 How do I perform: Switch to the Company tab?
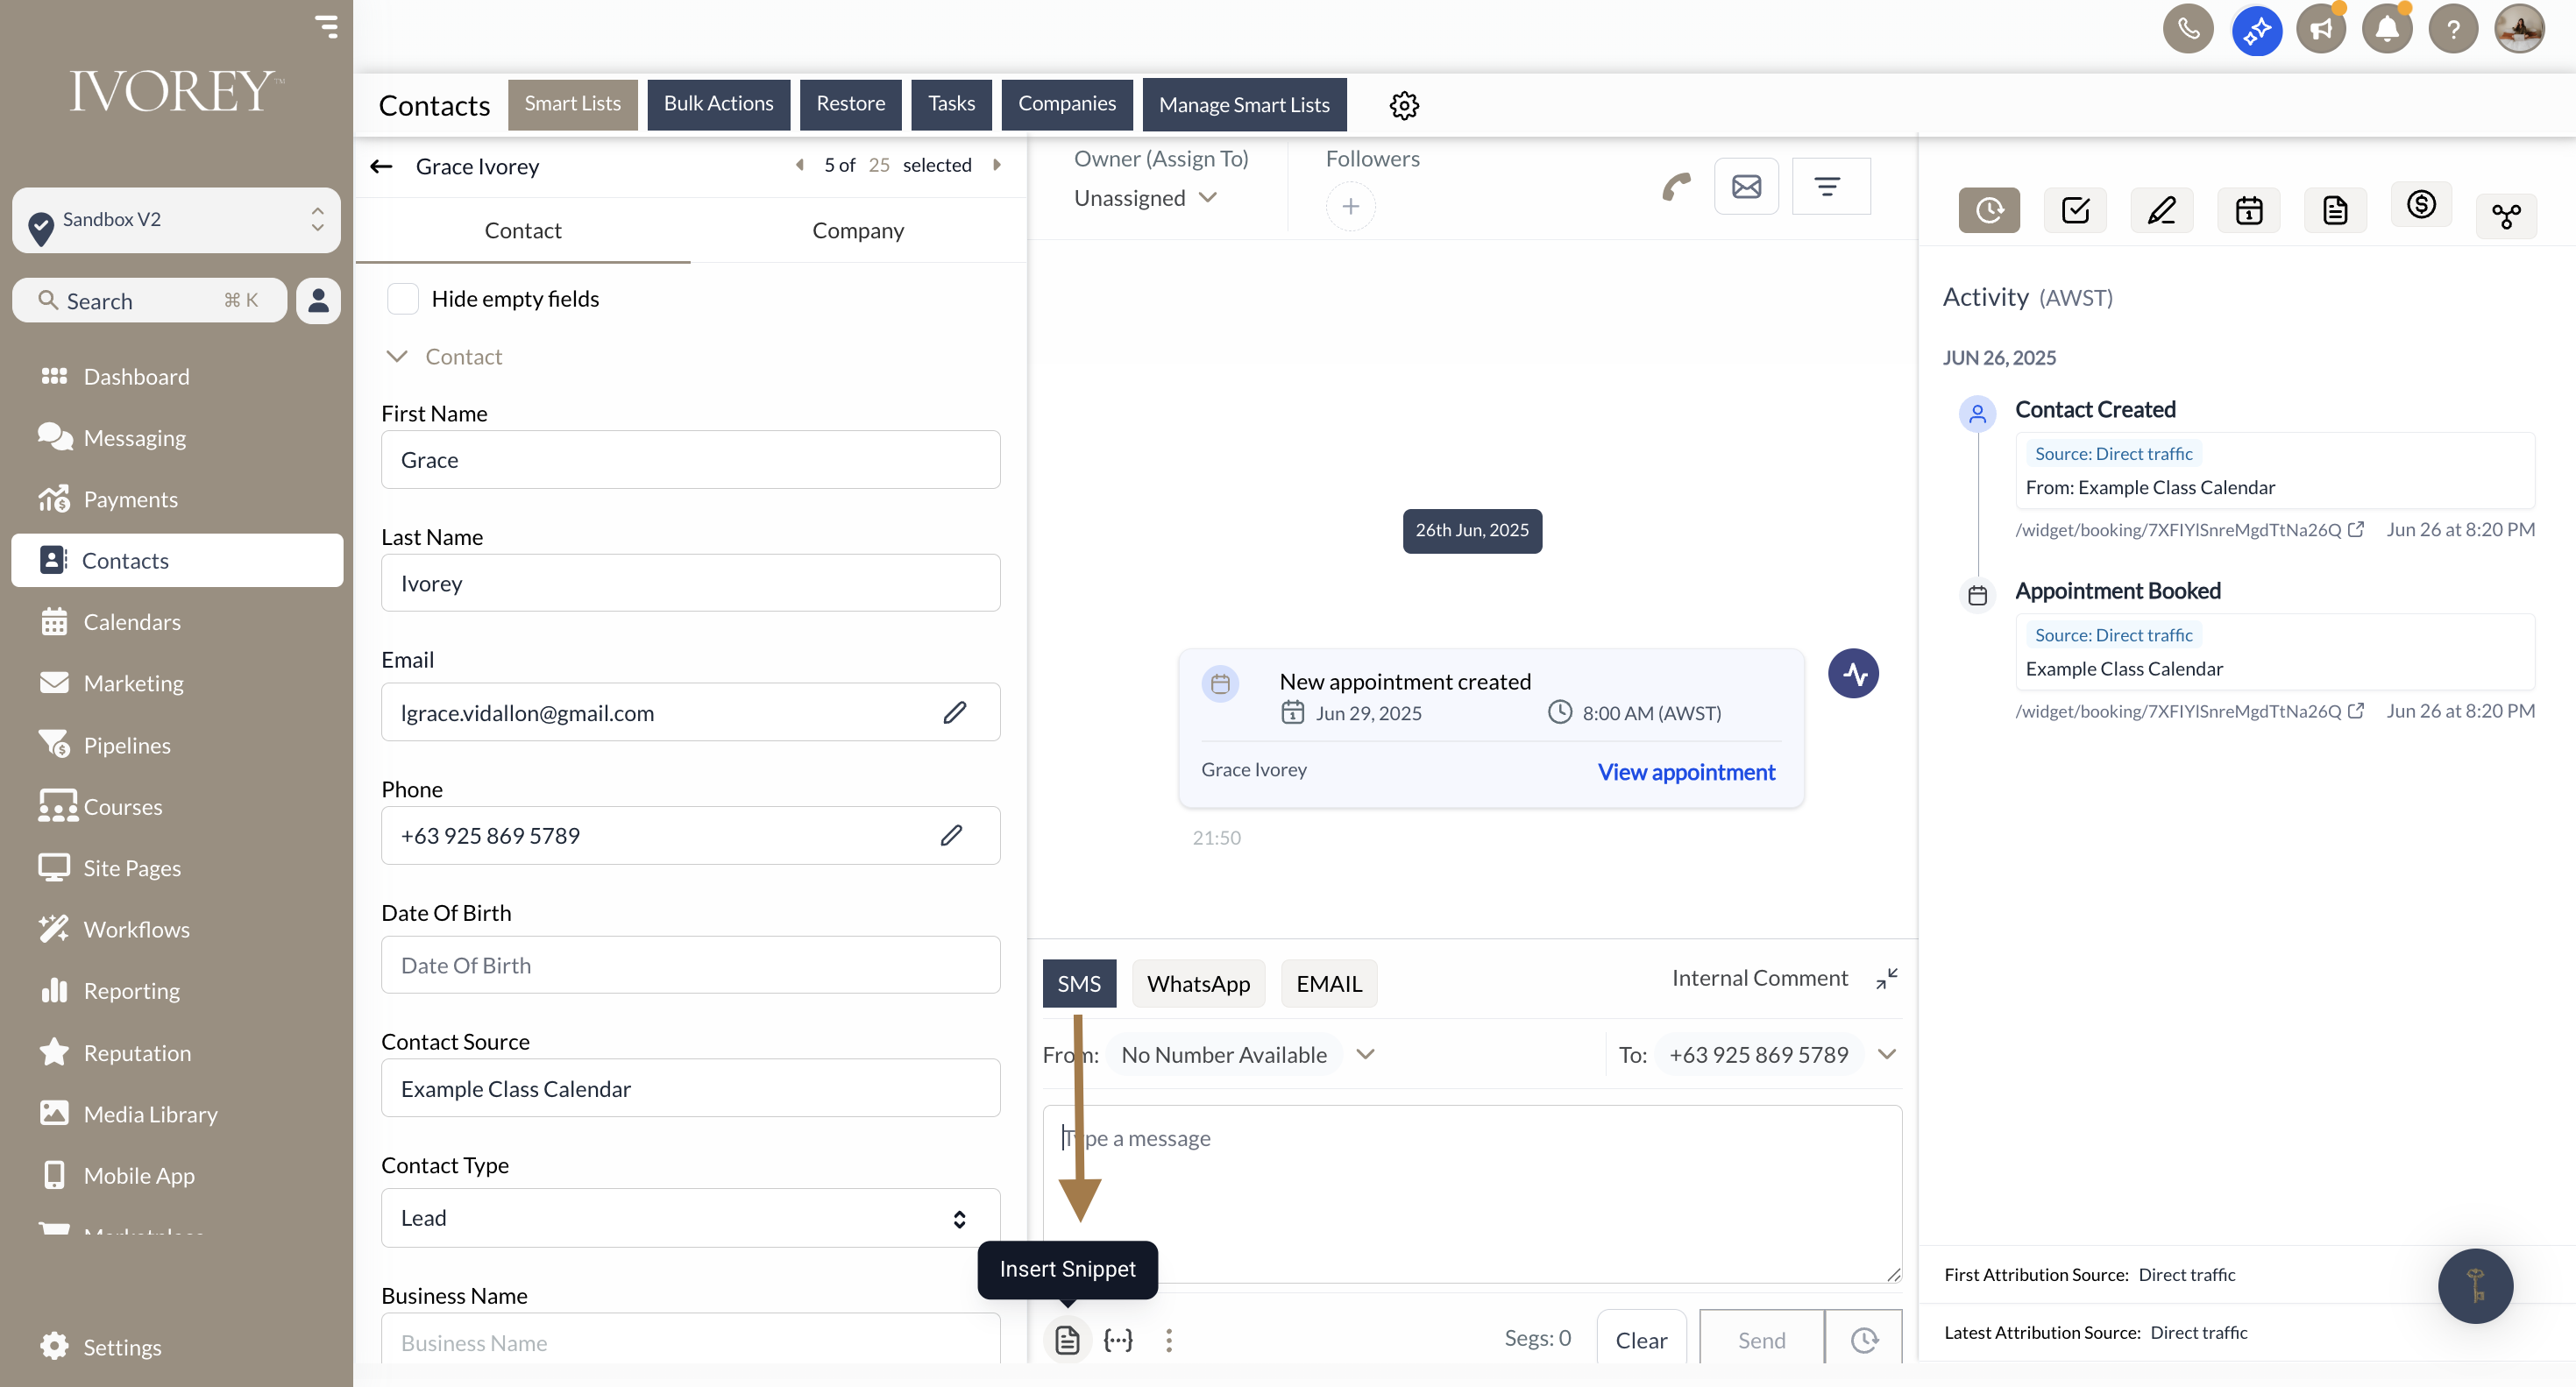857,230
